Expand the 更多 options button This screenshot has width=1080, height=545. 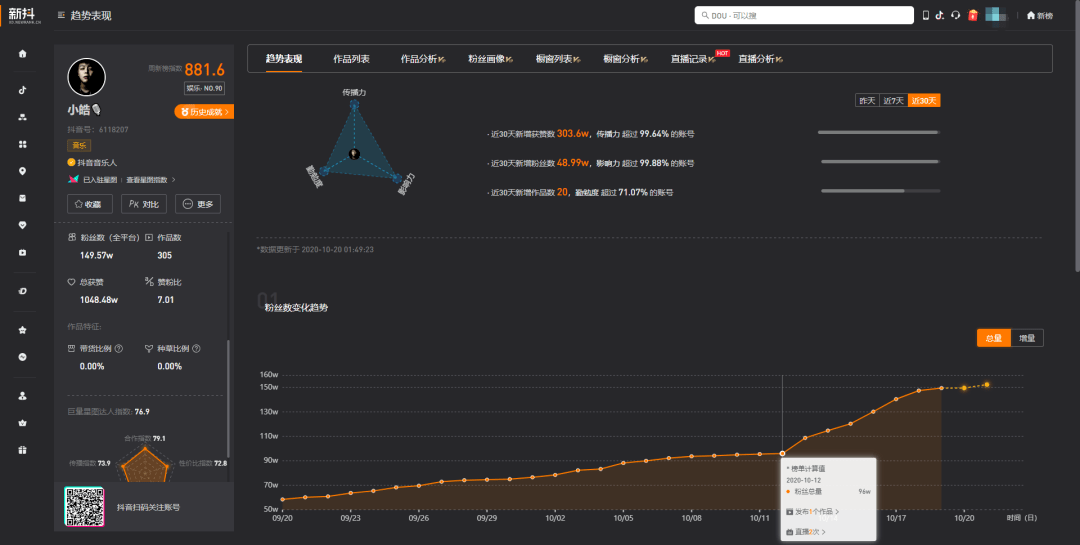coord(198,204)
